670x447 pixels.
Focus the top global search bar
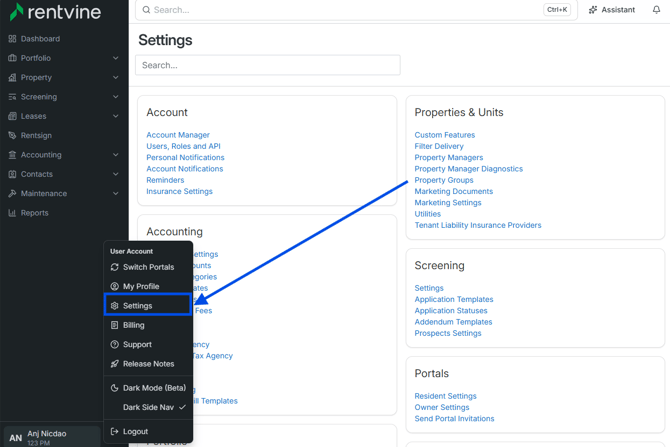pyautogui.click(x=356, y=10)
